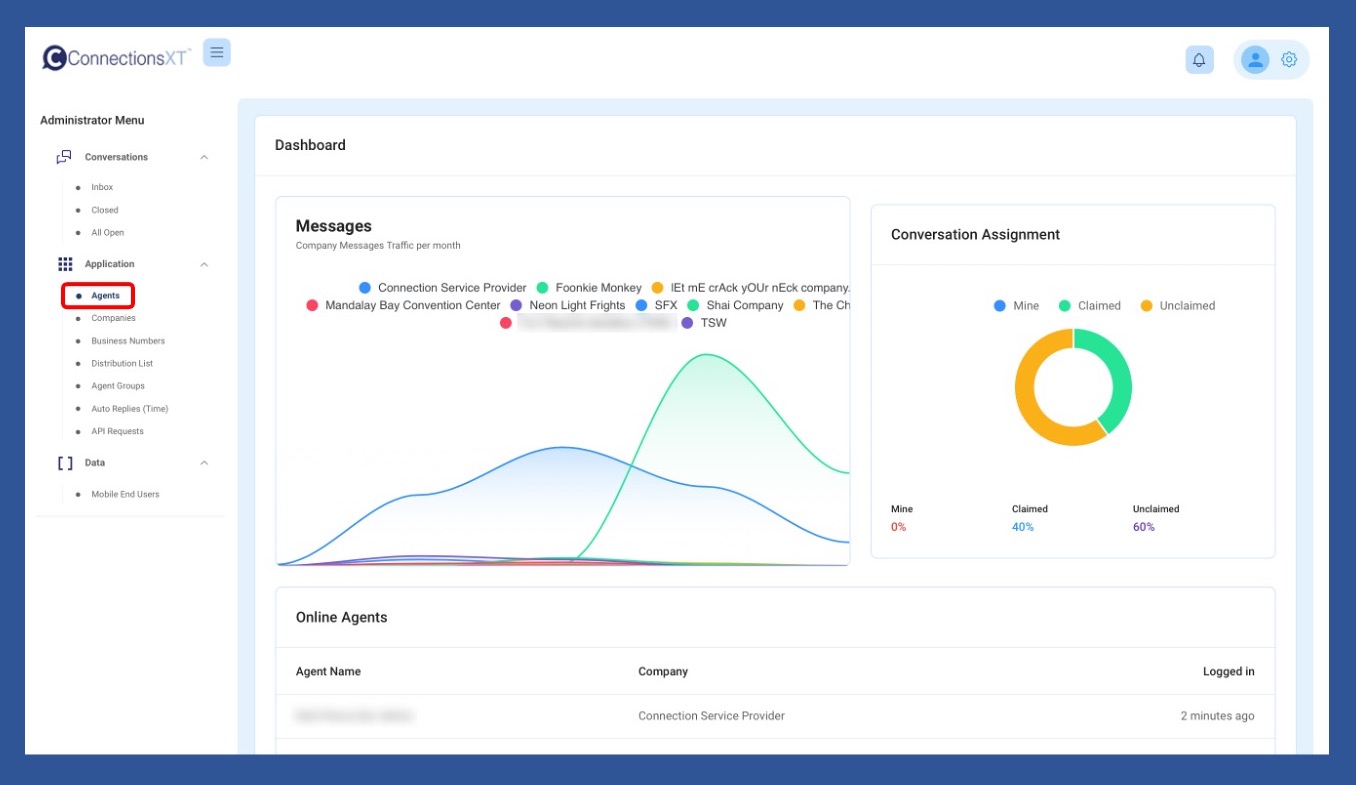Click the Data brackets icon
The height and width of the screenshot is (785, 1356).
coord(65,463)
